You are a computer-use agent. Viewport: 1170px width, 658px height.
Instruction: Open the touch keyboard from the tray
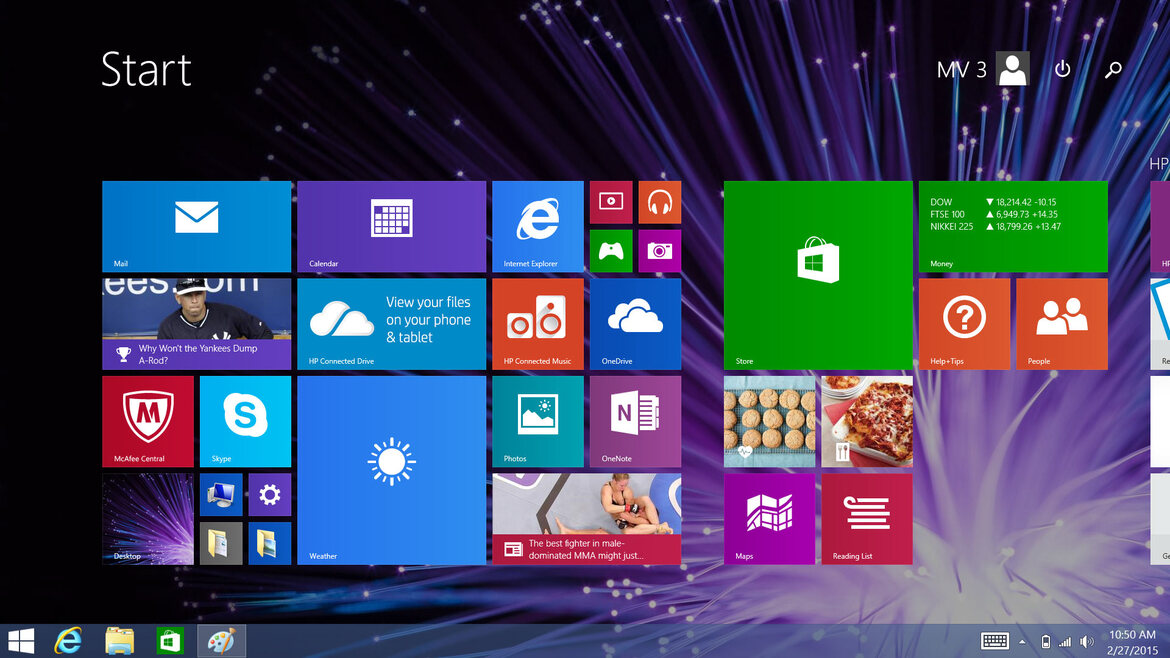pos(995,641)
